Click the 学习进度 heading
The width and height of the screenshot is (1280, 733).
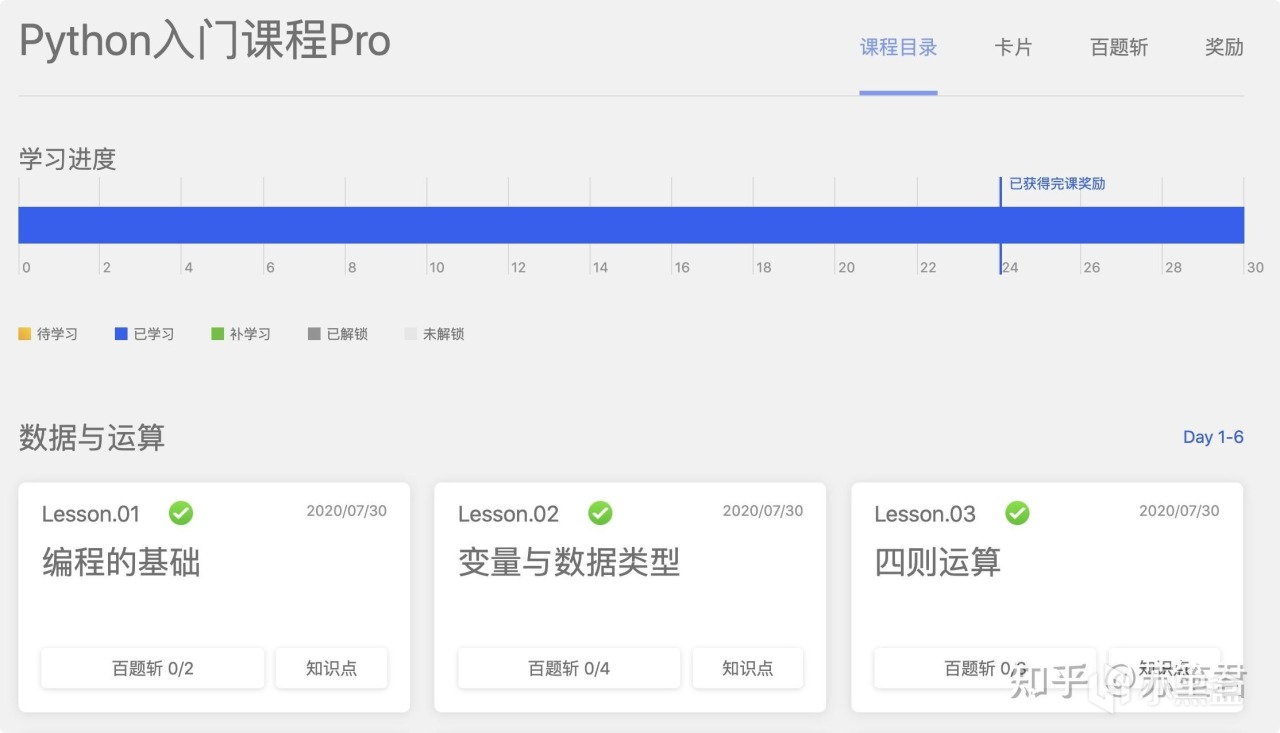point(68,159)
